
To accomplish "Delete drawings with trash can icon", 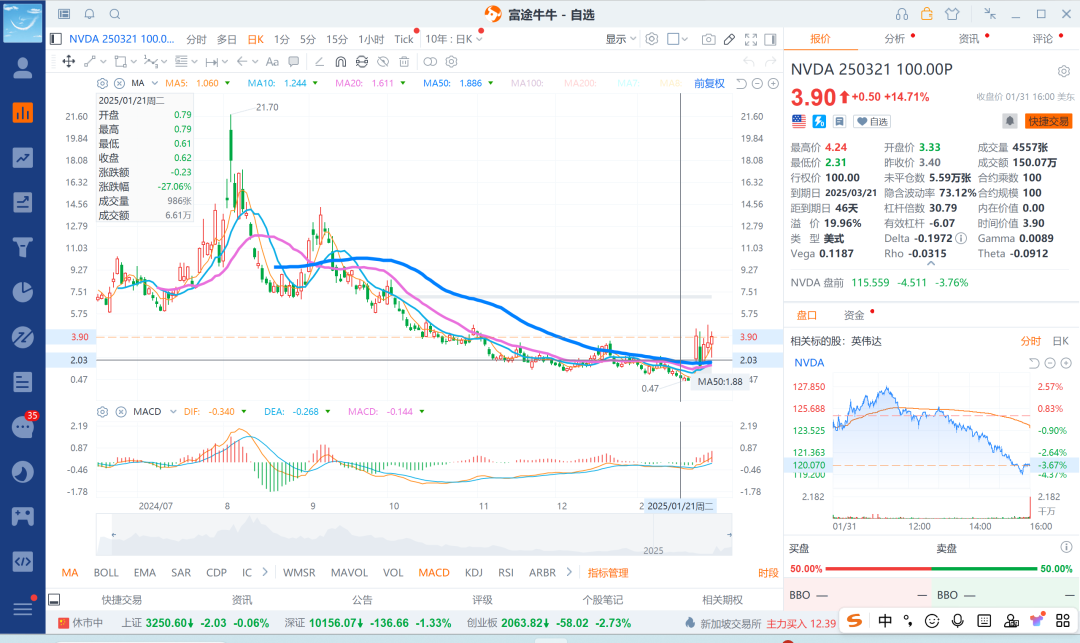I will 404,61.
